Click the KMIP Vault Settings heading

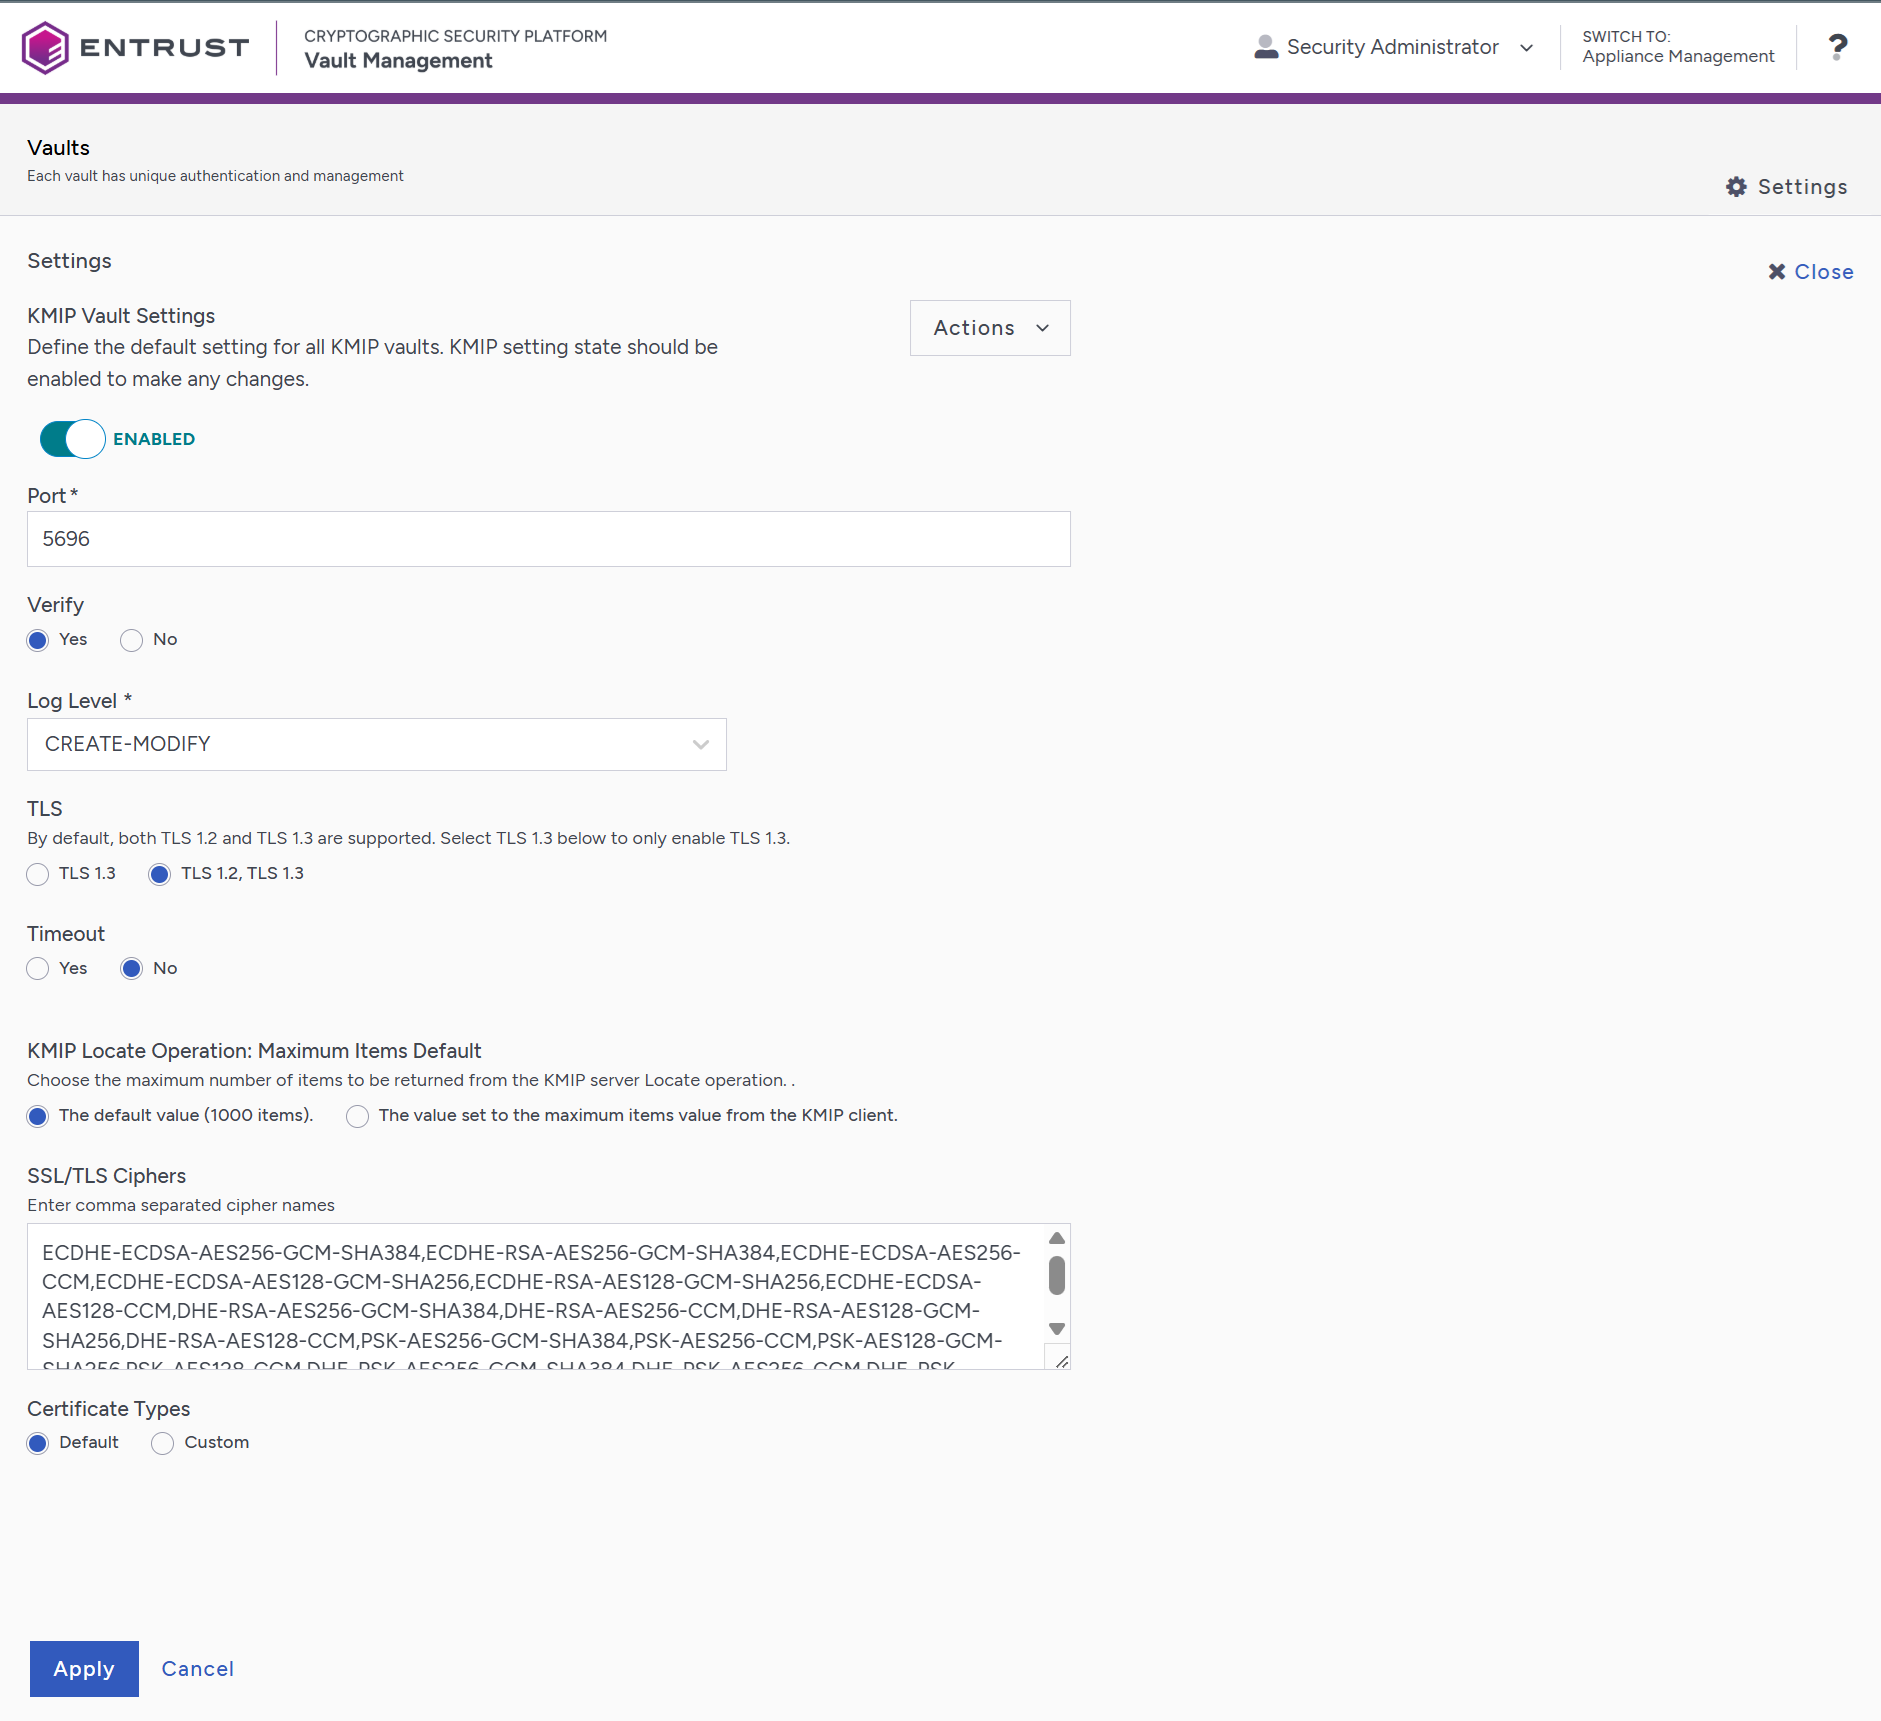pyautogui.click(x=121, y=316)
